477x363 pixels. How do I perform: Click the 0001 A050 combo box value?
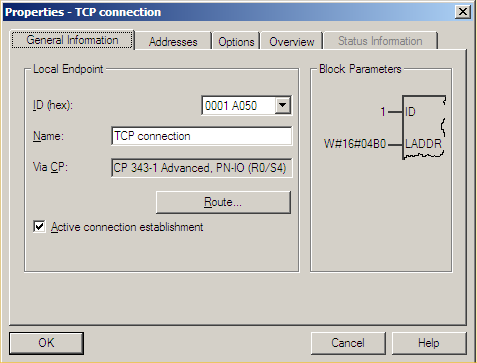coord(238,106)
